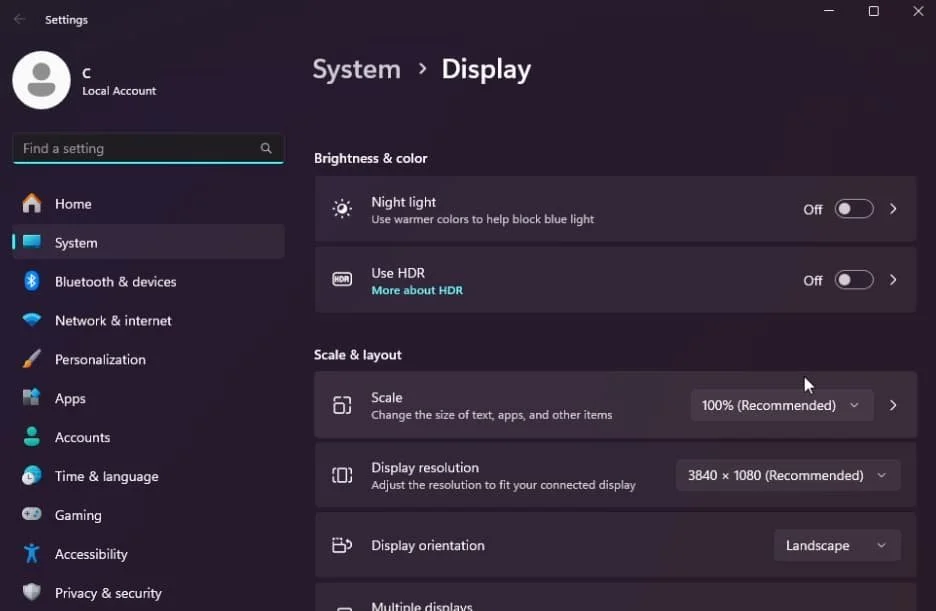Click the Scale & layout heading
936x611 pixels.
click(358, 355)
